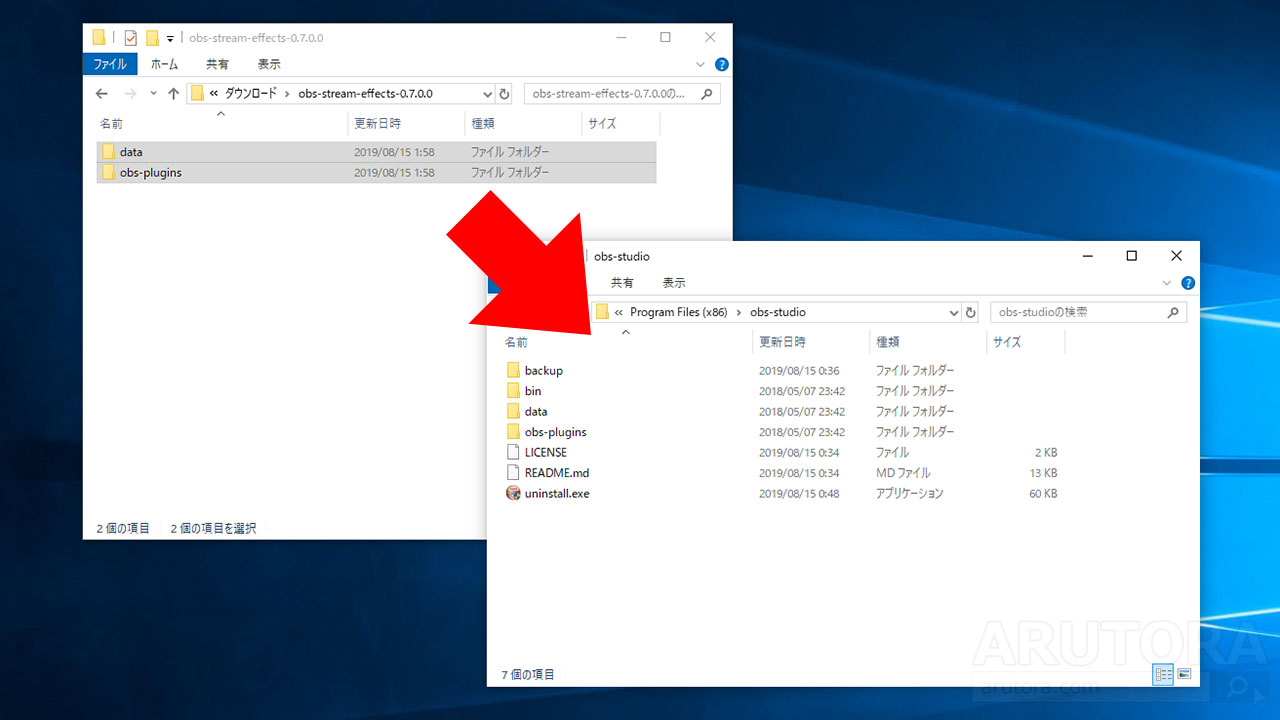The width and height of the screenshot is (1280, 720).
Task: Go back using the left arrow in obs-stream-effects window
Action: pos(101,94)
